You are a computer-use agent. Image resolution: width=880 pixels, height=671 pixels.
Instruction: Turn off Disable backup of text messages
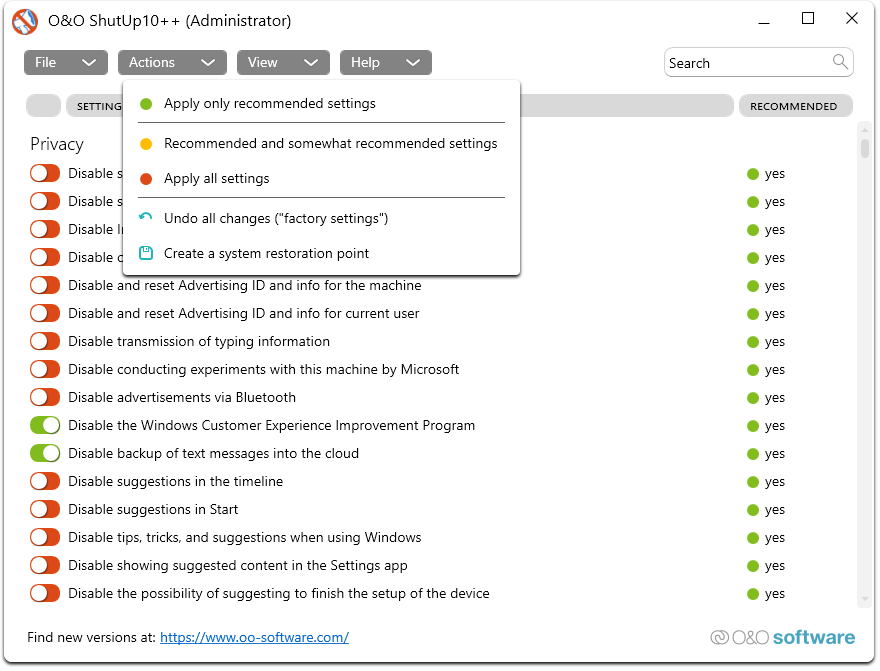pos(45,454)
